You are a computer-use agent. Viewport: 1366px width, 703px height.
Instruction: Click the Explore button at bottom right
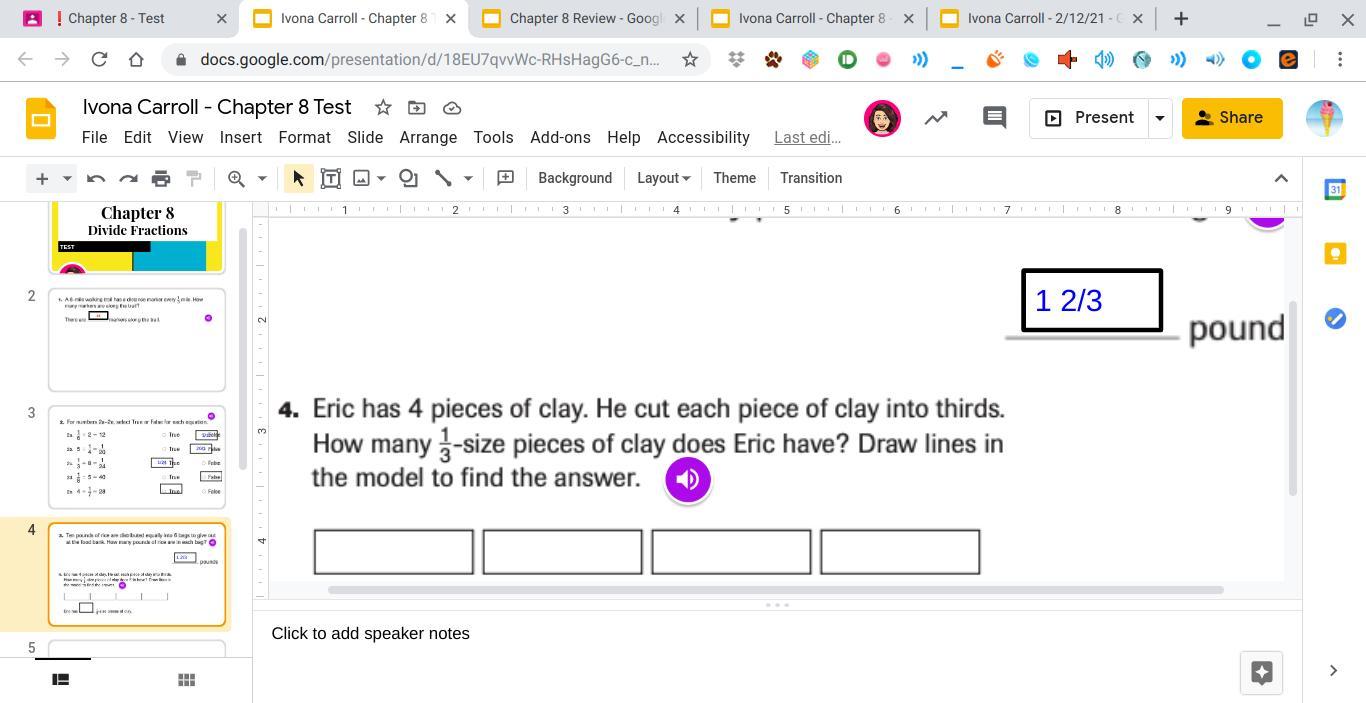pos(1261,673)
